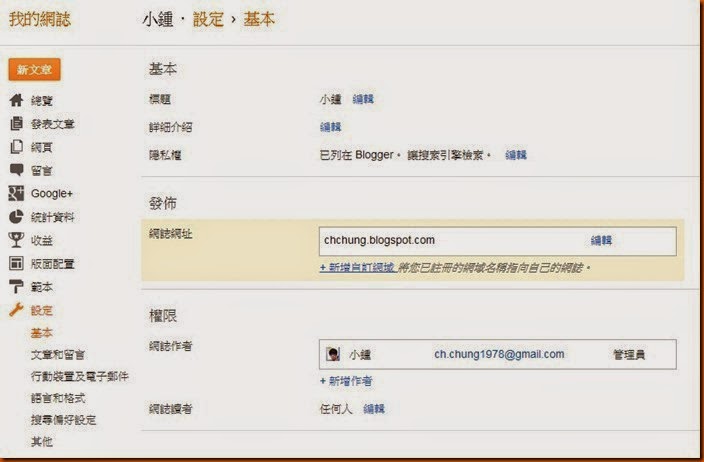Screen dimensions: 704x462
Task: Open 行動裝置及電子郵件 settings sub-item
Action: click(x=80, y=376)
